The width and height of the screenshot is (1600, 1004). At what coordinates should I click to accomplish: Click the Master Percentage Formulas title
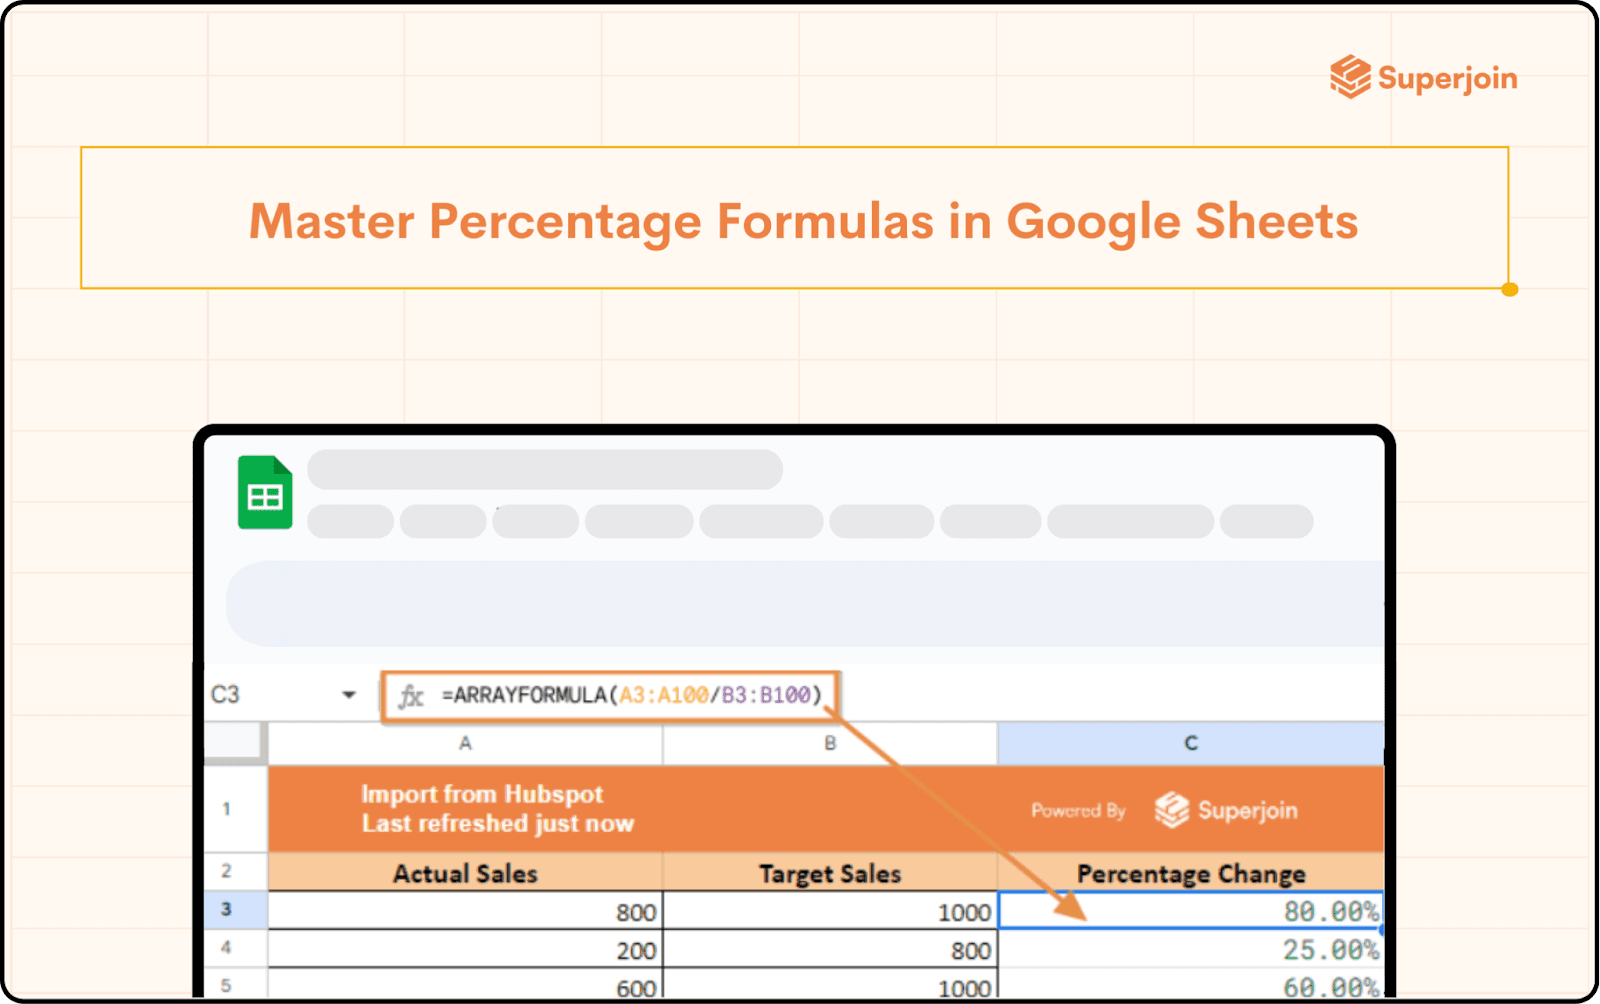803,221
